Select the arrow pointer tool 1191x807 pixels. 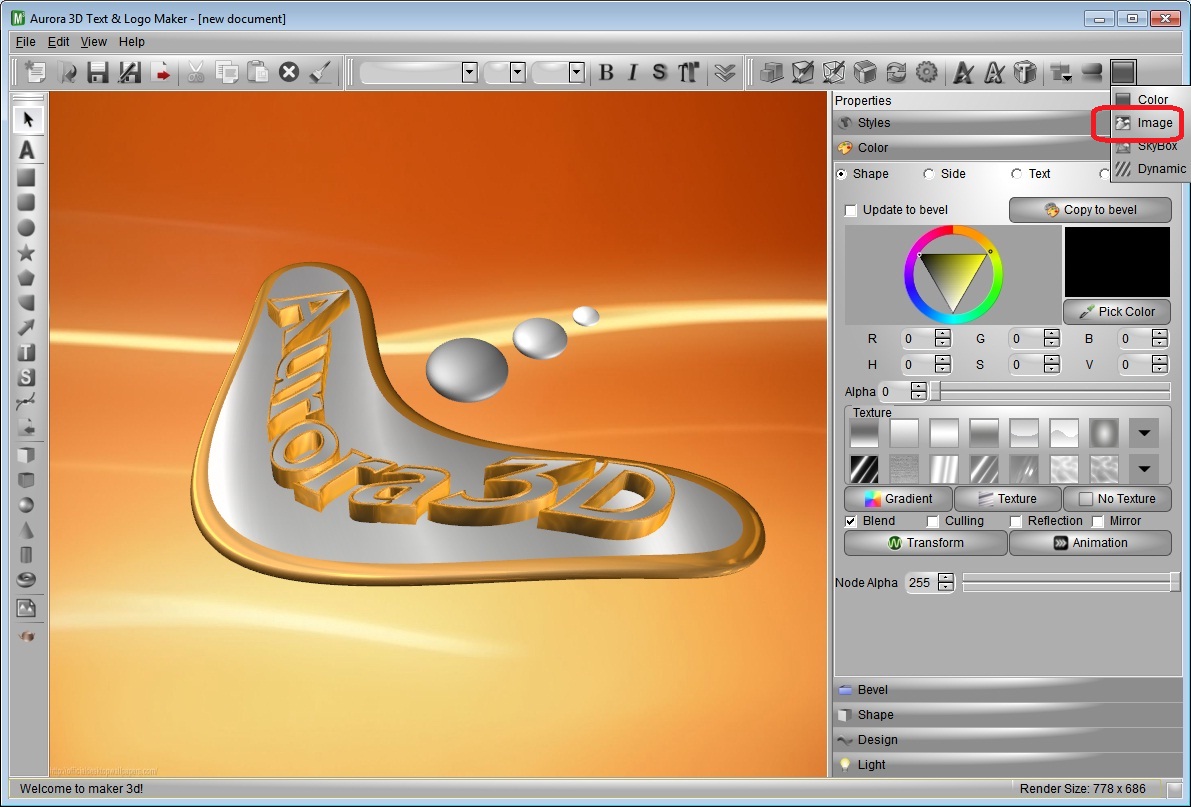click(x=27, y=119)
